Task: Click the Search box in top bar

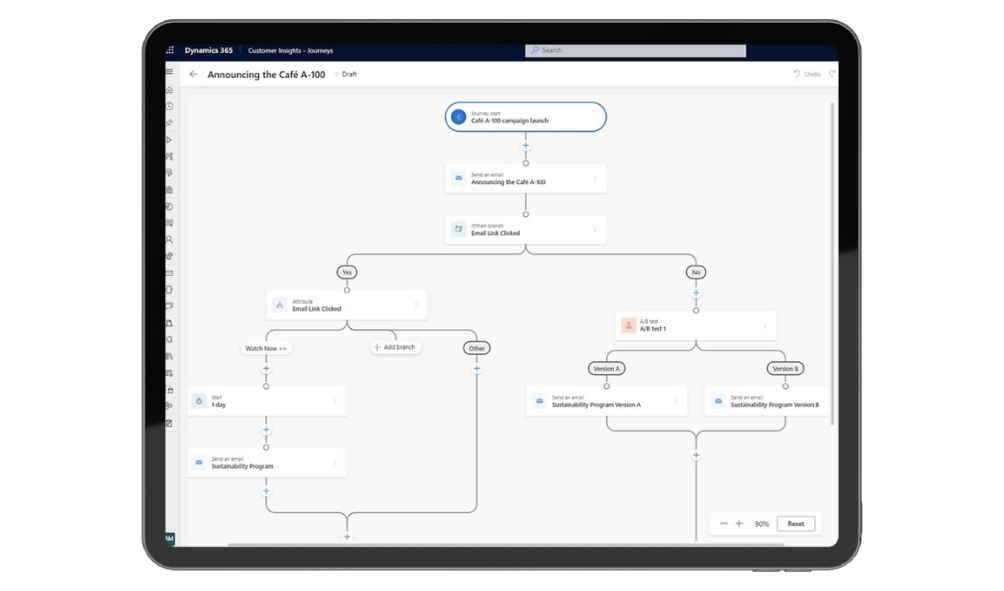Action: point(636,50)
